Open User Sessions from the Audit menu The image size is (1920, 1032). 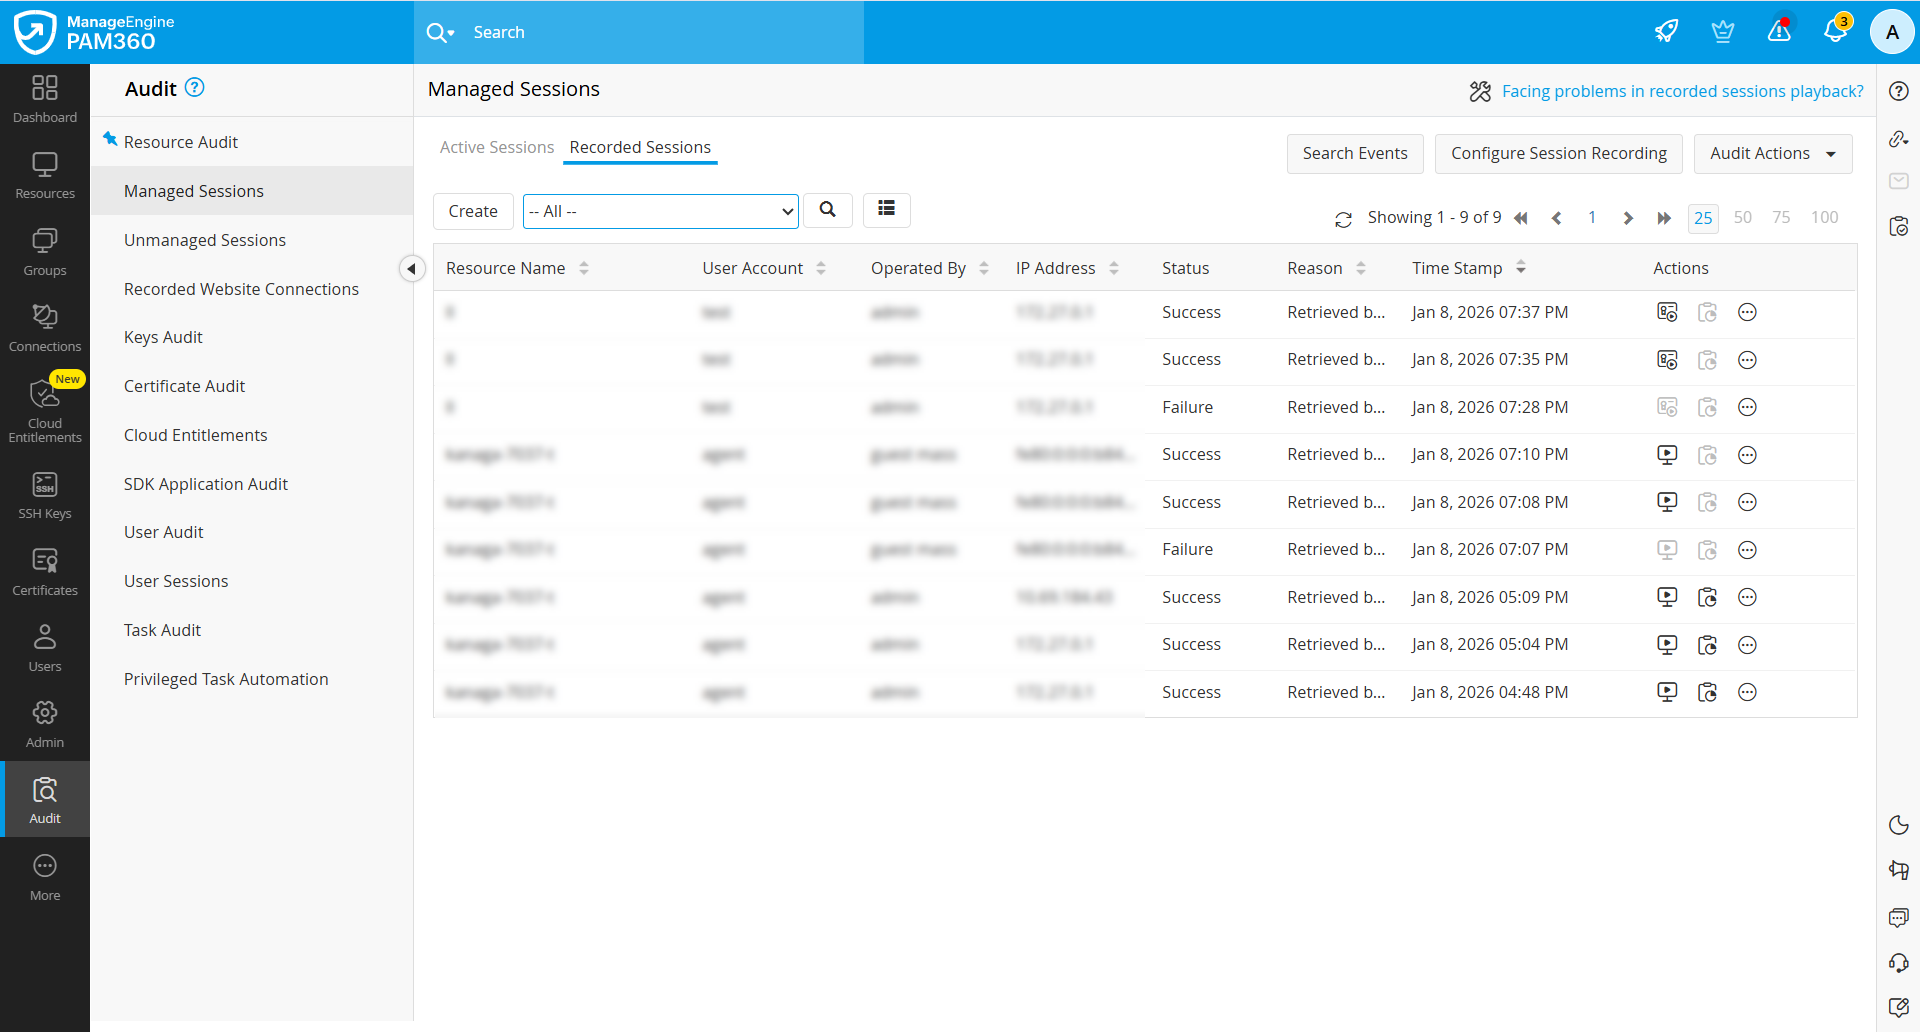[176, 581]
